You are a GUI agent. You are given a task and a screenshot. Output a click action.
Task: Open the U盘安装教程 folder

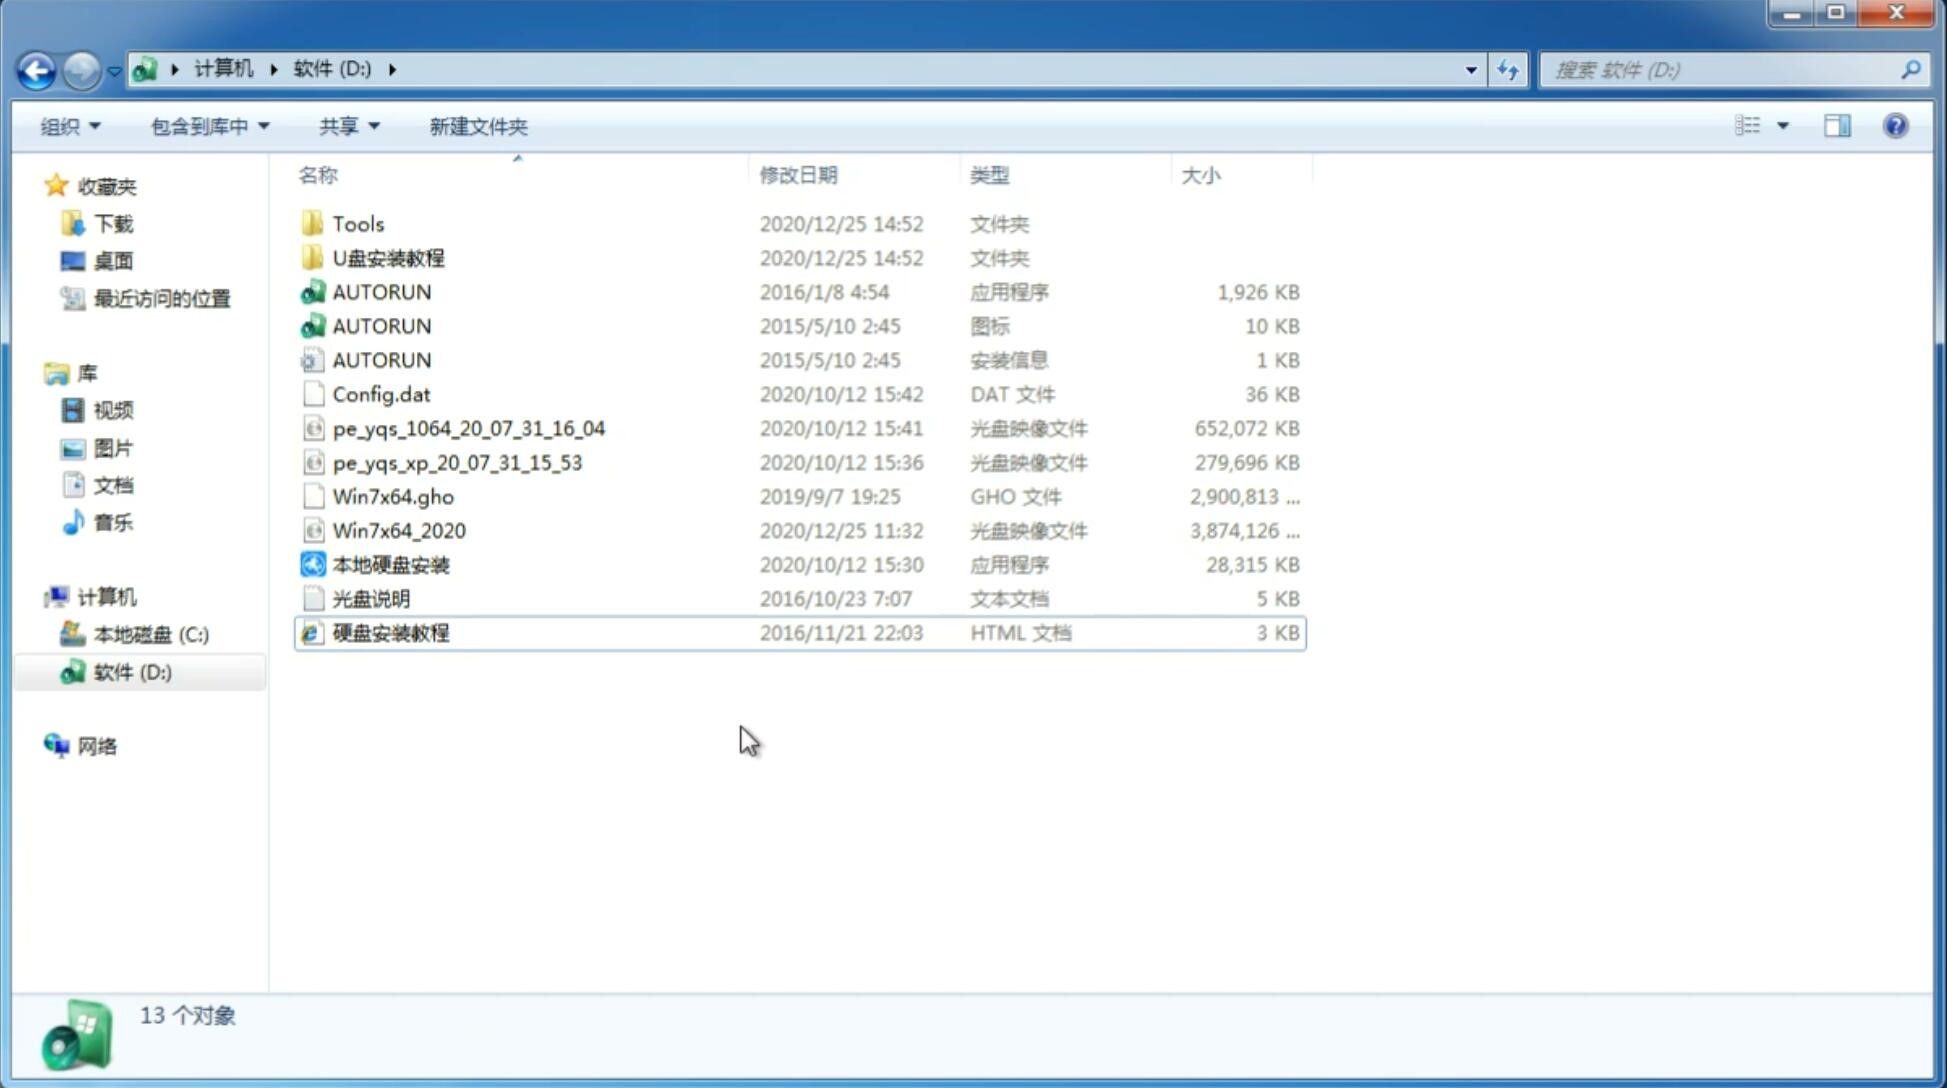pyautogui.click(x=390, y=257)
